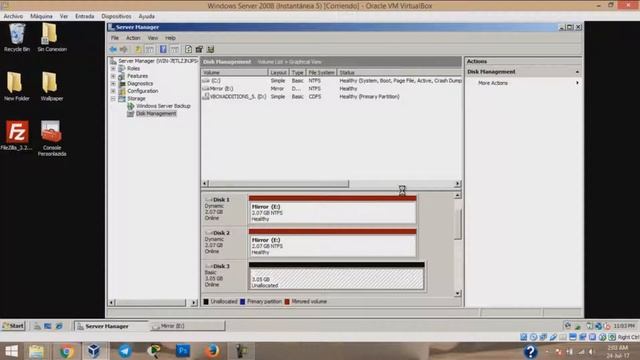
Task: Select the FileZilla desktop icon
Action: pos(17,136)
